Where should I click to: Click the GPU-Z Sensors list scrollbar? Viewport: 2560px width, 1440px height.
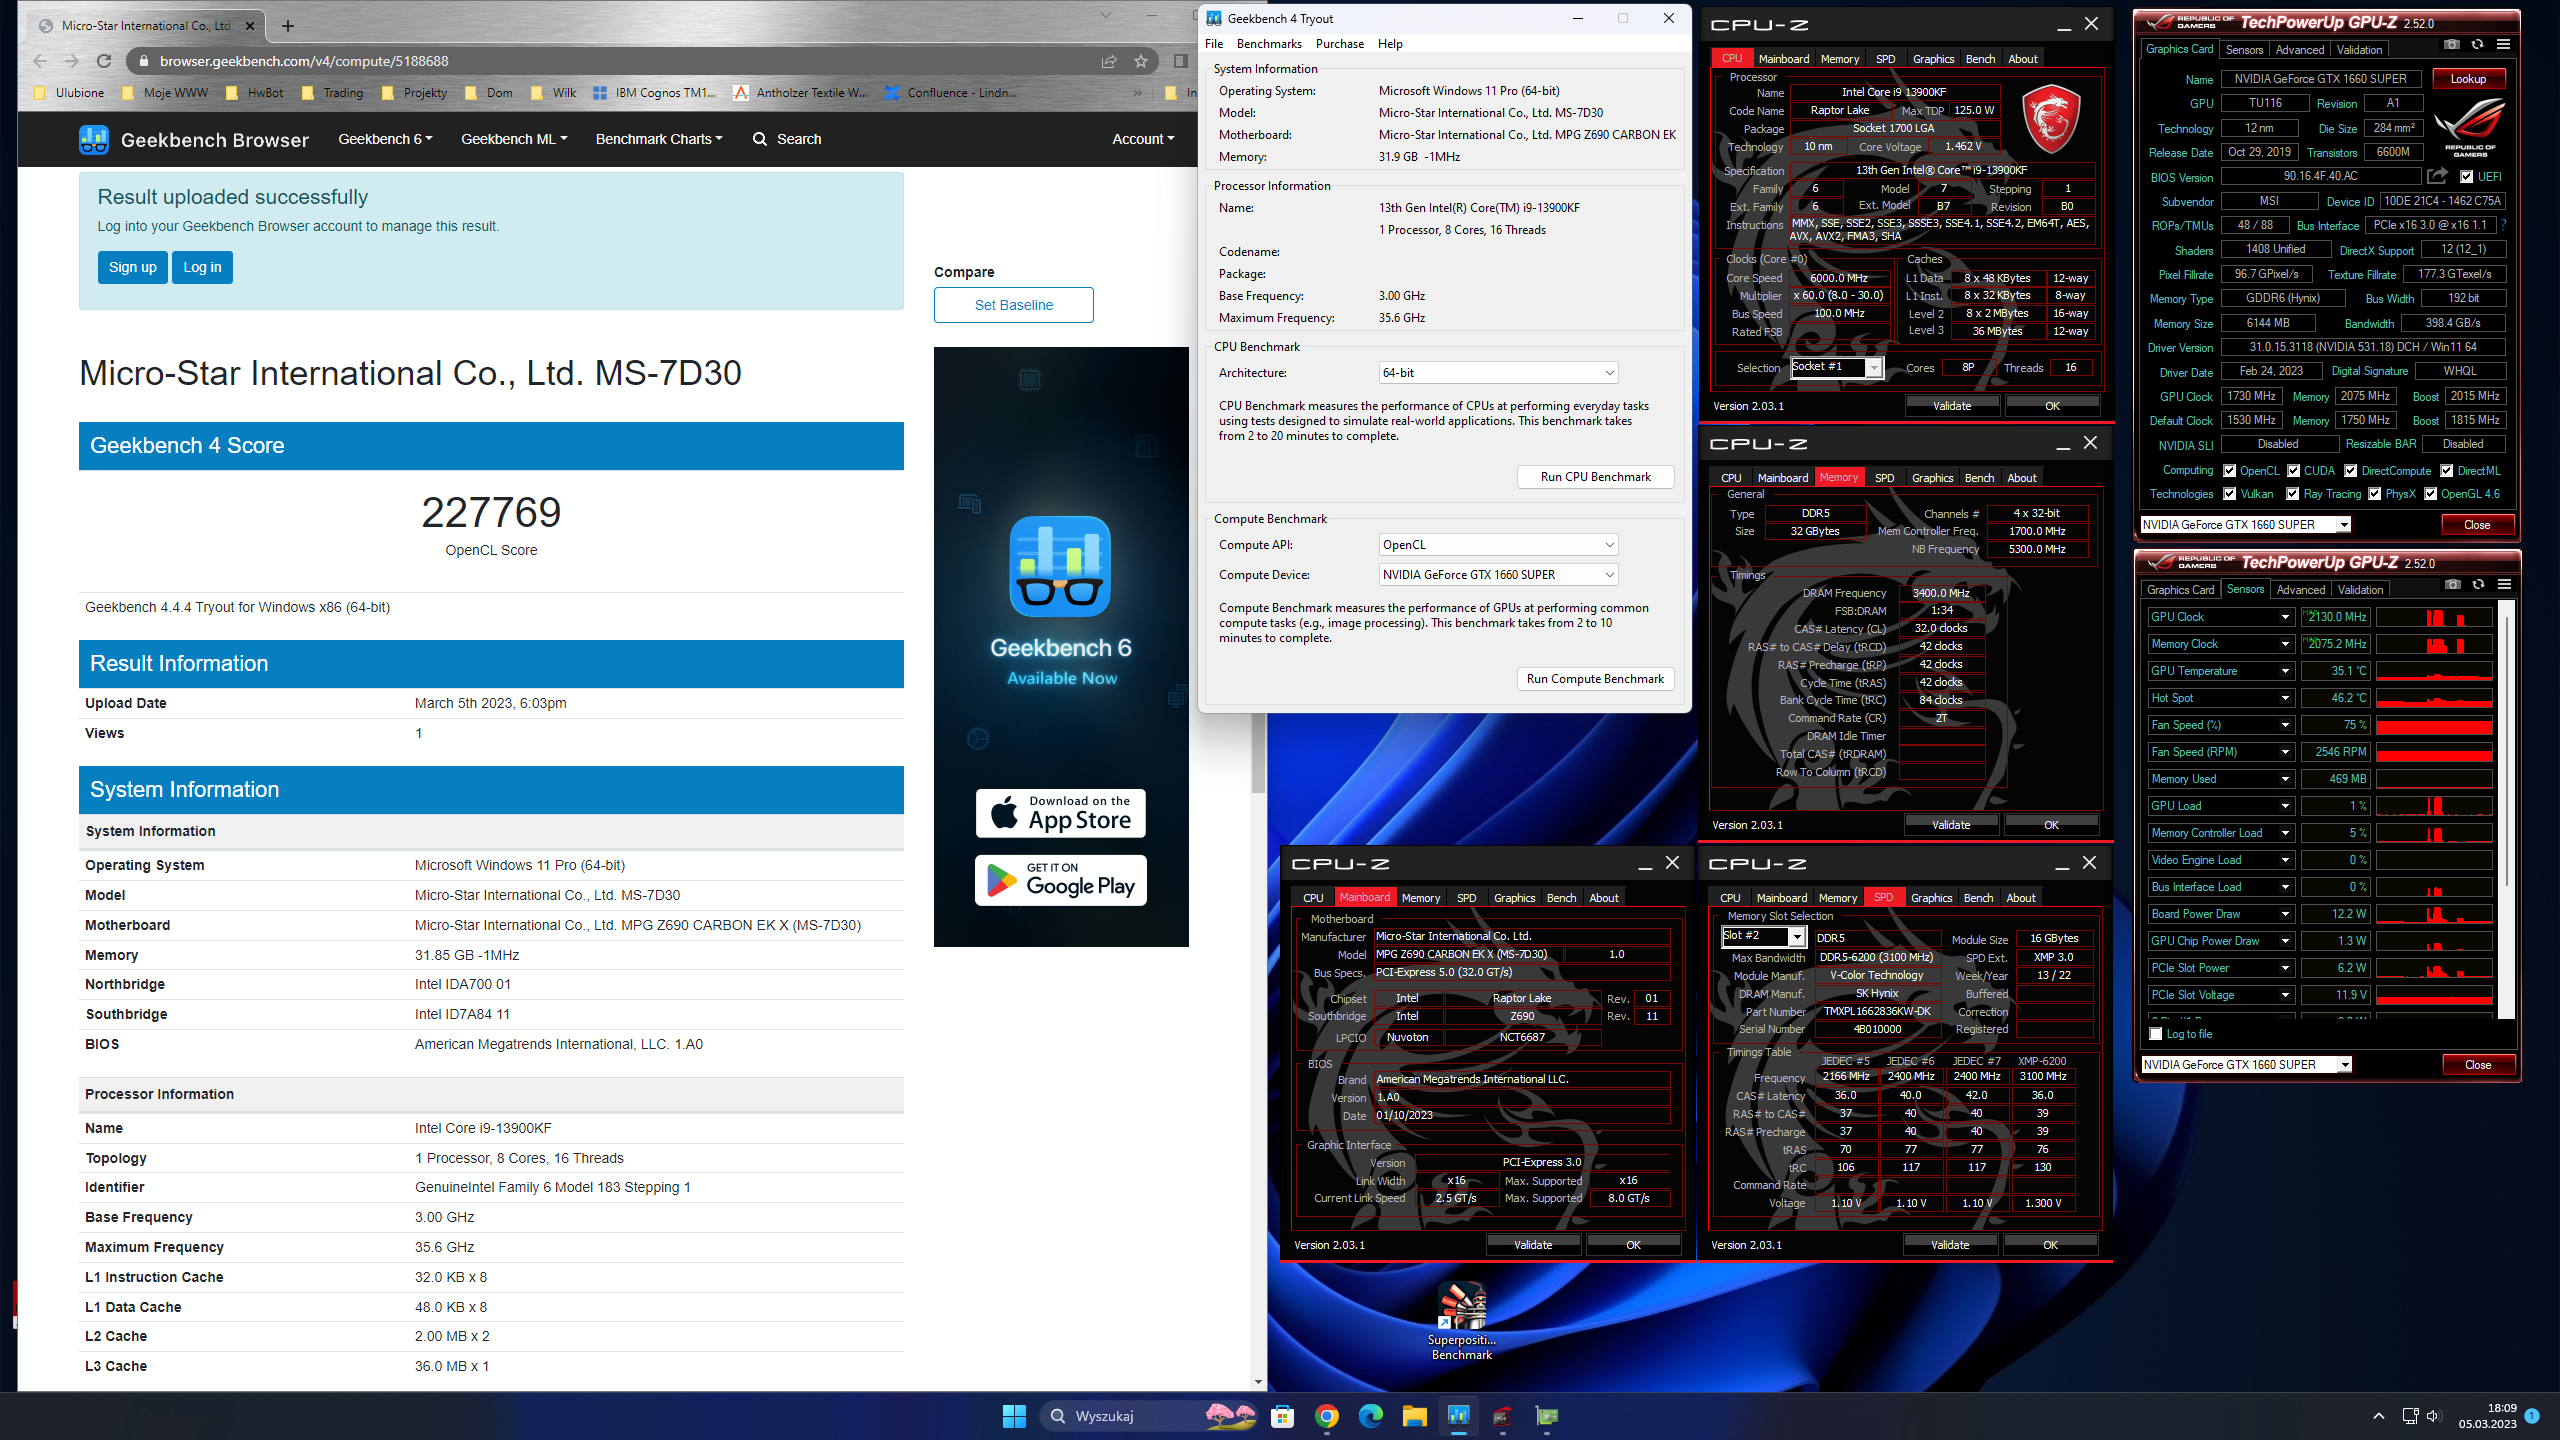(2505, 810)
